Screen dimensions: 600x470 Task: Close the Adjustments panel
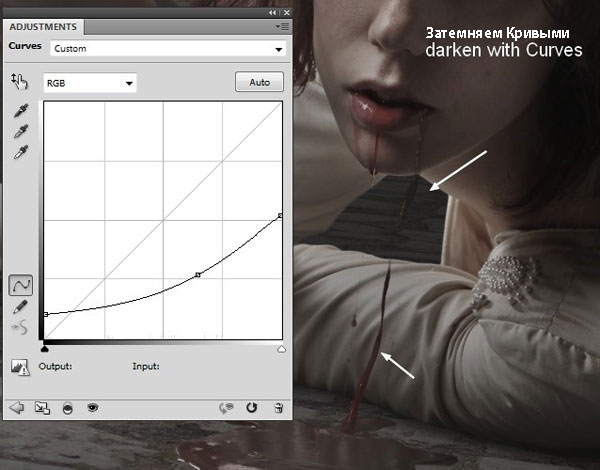click(287, 13)
